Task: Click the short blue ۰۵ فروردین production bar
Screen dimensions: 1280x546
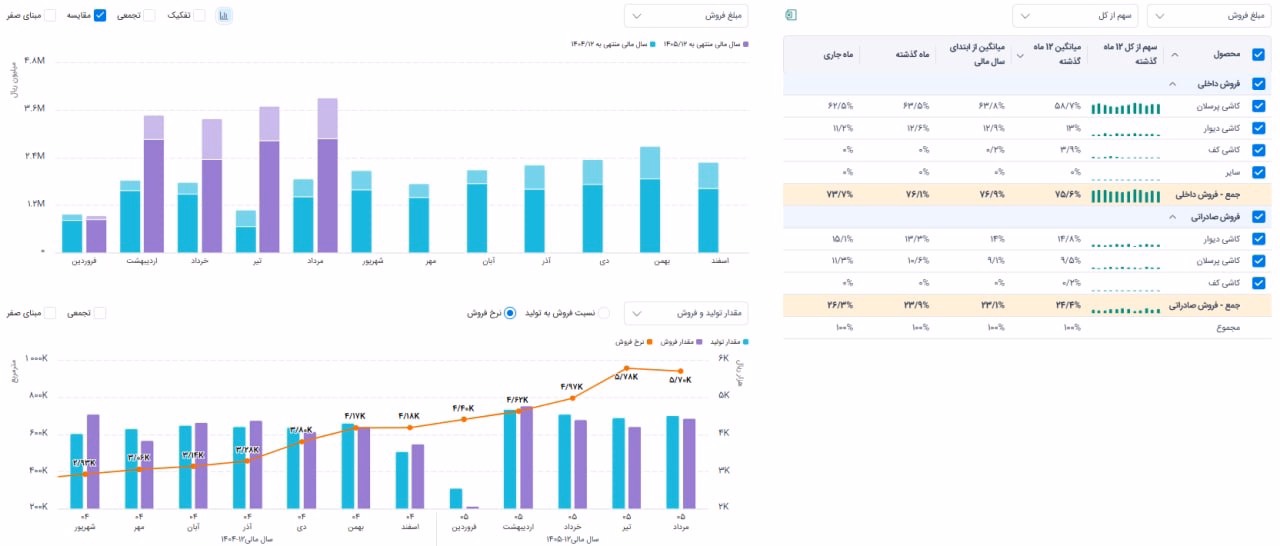Action: point(456,499)
